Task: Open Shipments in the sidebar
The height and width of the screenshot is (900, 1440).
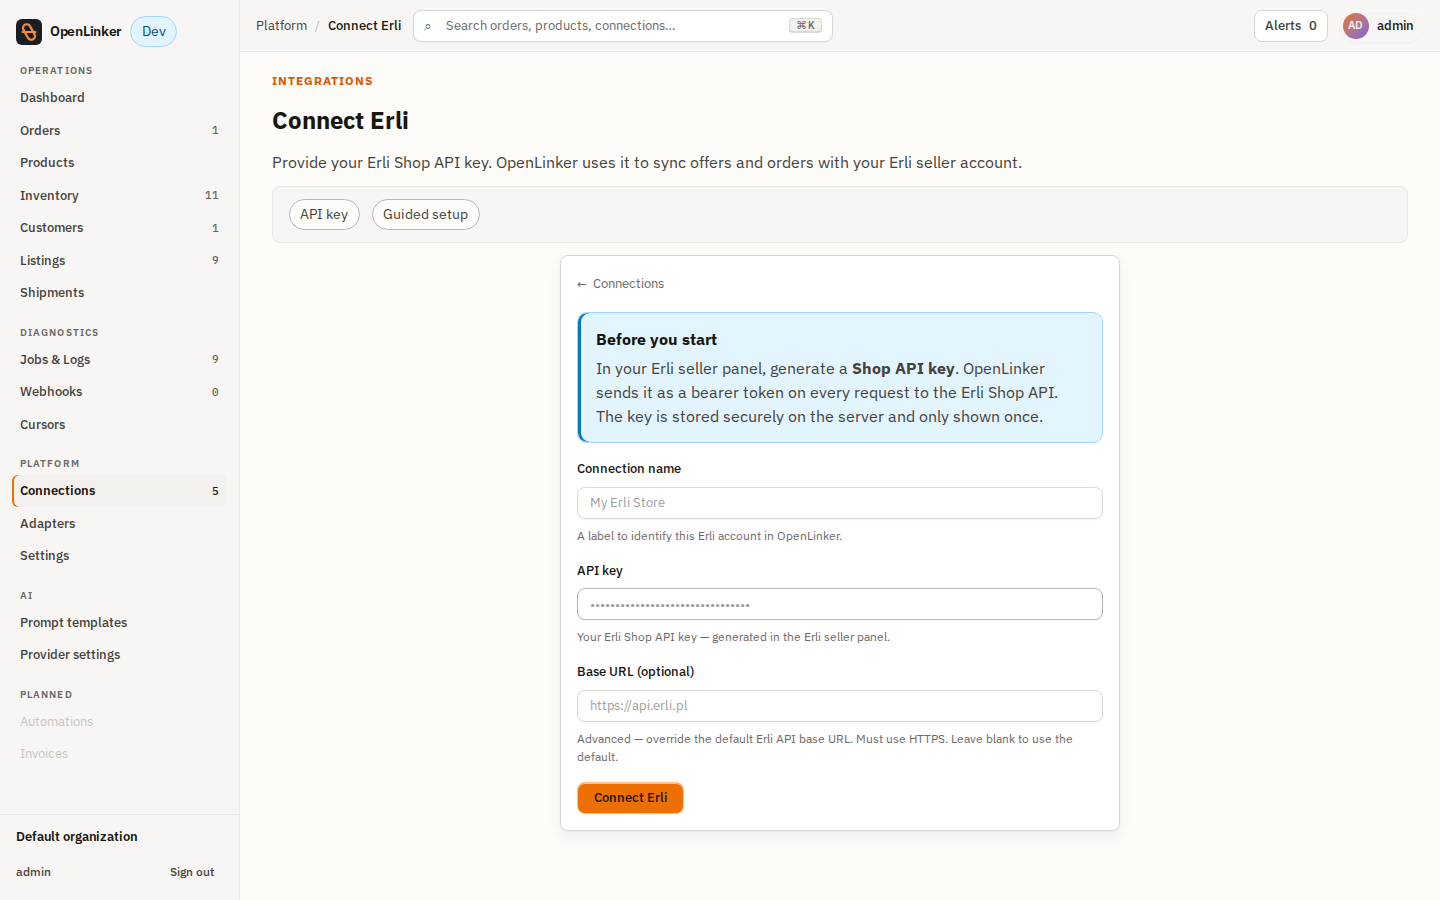Action: pyautogui.click(x=119, y=293)
